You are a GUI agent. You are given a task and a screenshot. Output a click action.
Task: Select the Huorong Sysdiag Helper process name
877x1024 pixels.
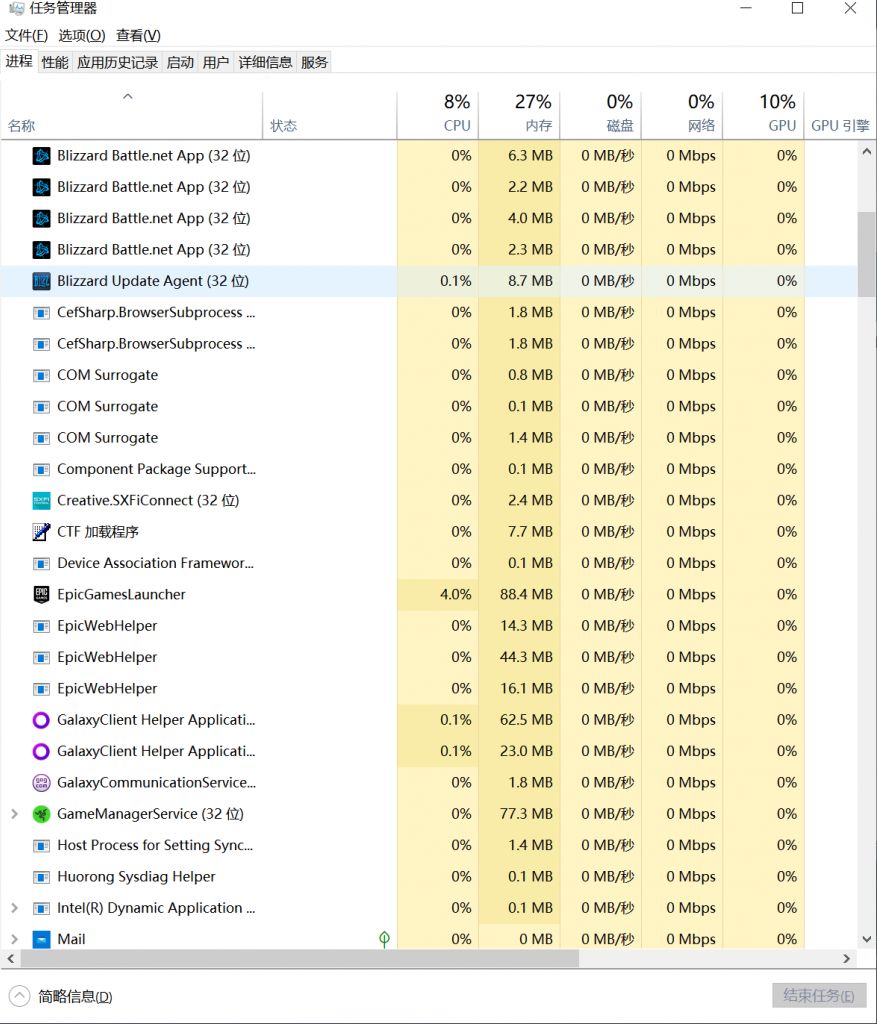point(136,877)
